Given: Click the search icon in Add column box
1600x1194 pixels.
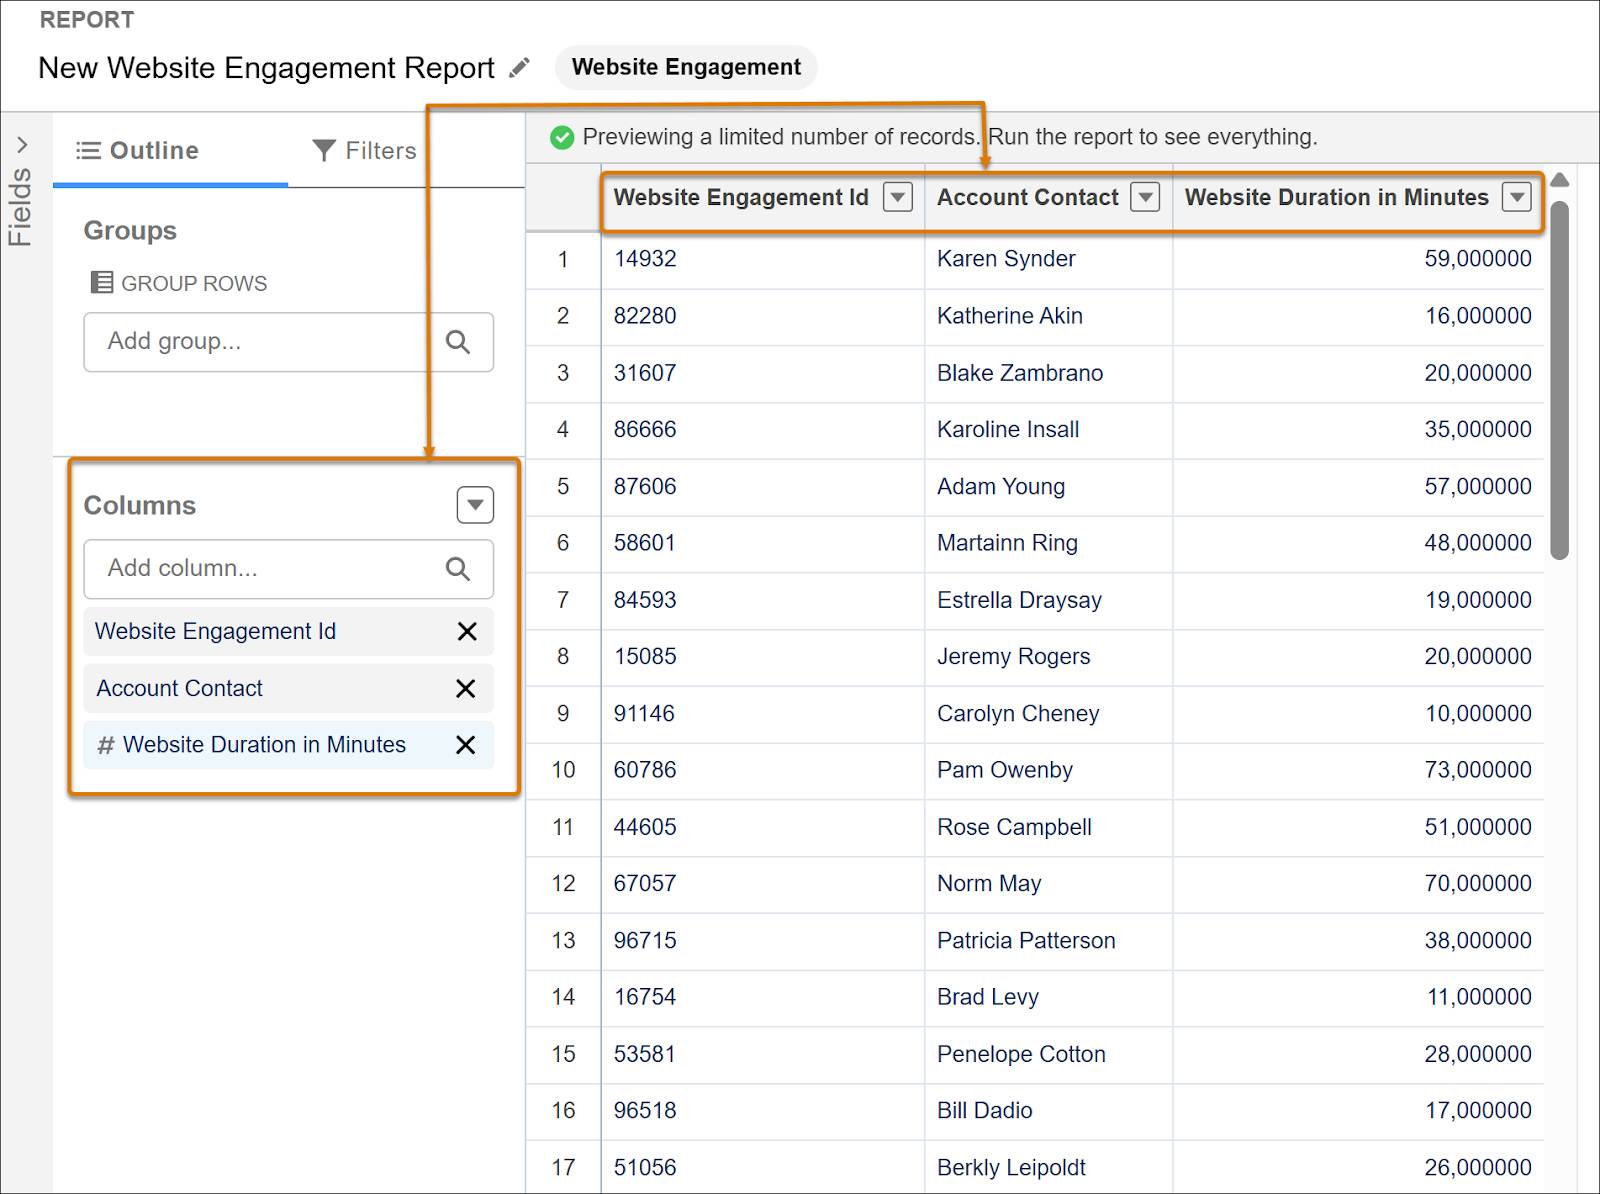Looking at the screenshot, I should coord(458,569).
